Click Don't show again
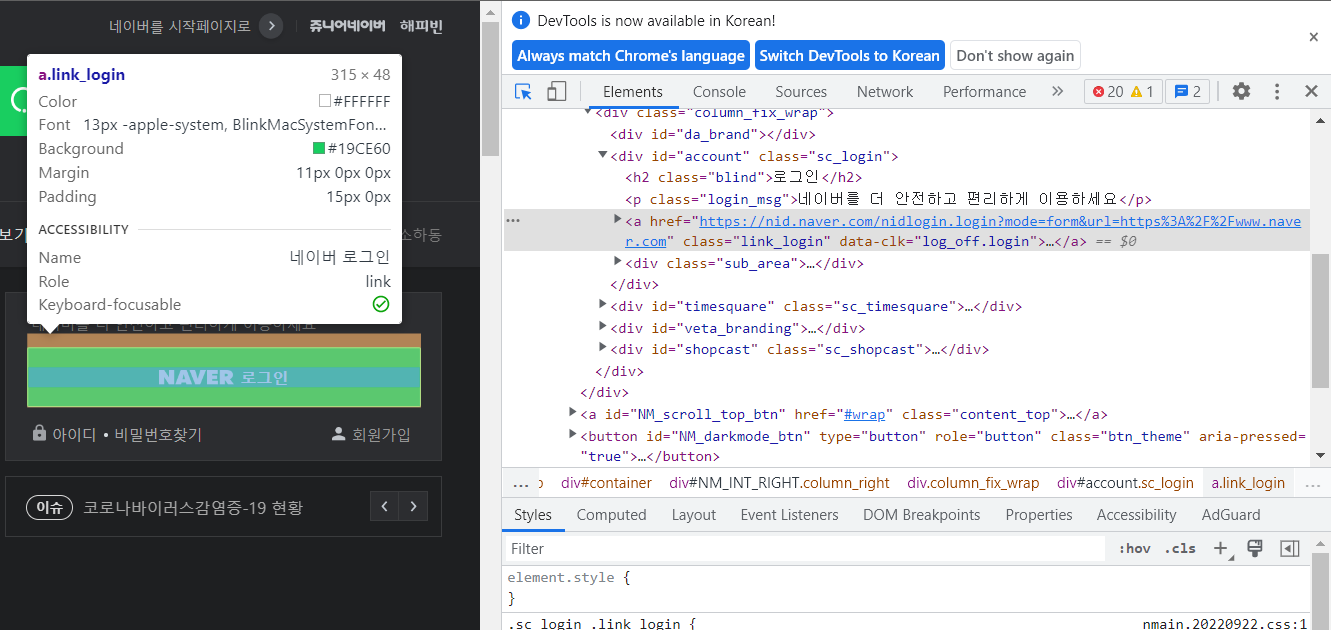 [x=1015, y=56]
